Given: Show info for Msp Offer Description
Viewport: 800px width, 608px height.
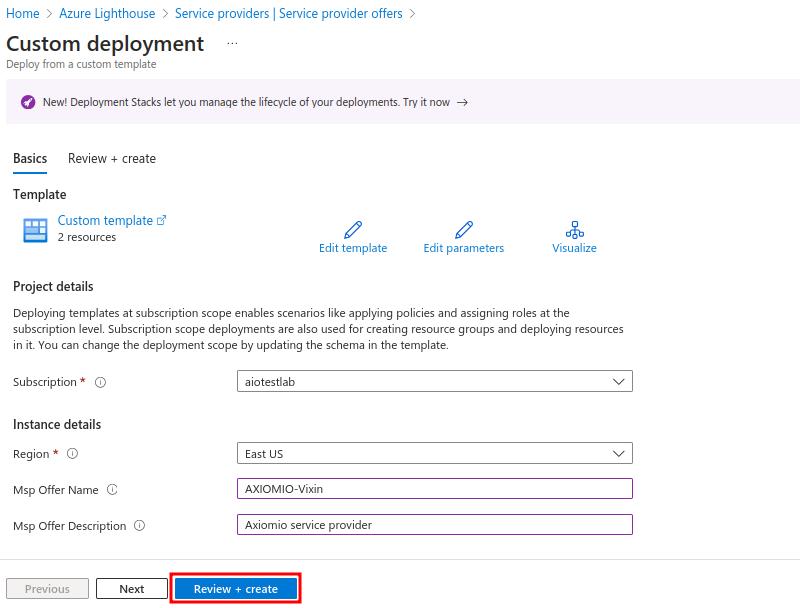Looking at the screenshot, I should pyautogui.click(x=139, y=526).
